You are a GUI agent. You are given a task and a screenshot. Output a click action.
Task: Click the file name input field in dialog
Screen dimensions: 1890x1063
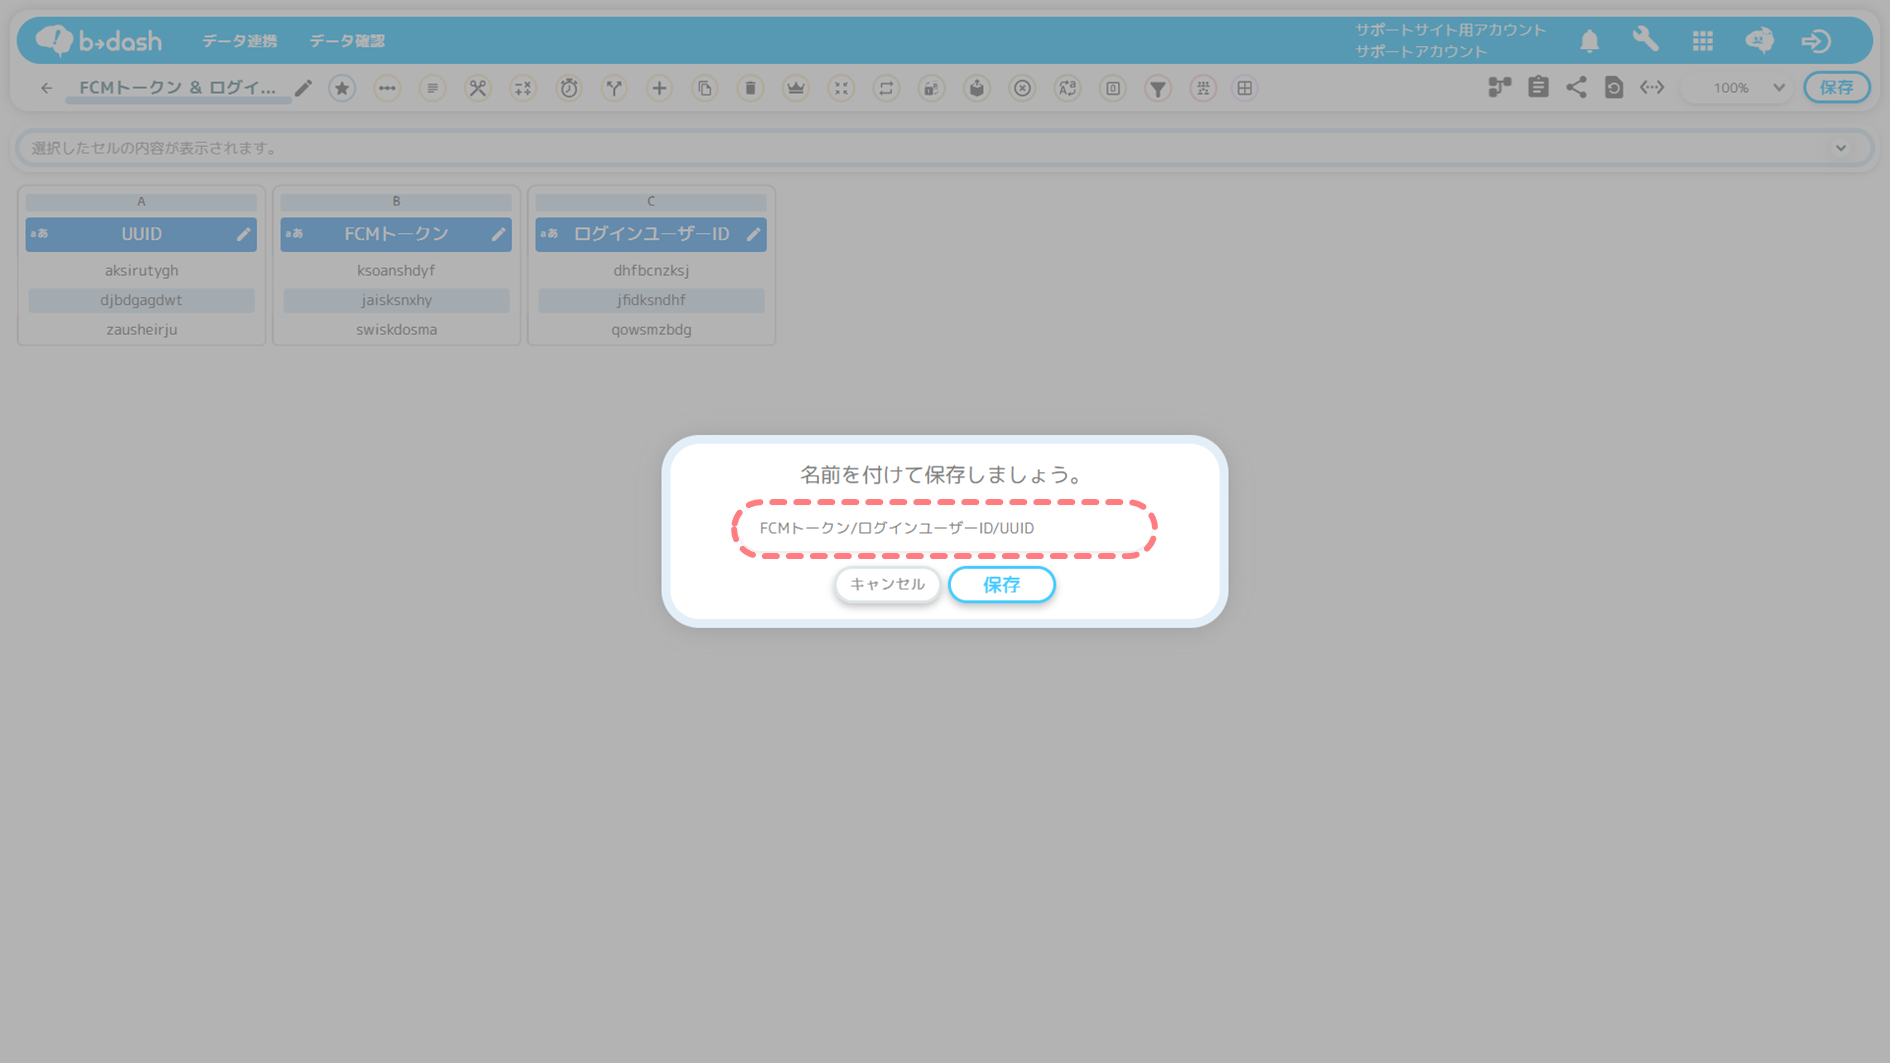[944, 528]
